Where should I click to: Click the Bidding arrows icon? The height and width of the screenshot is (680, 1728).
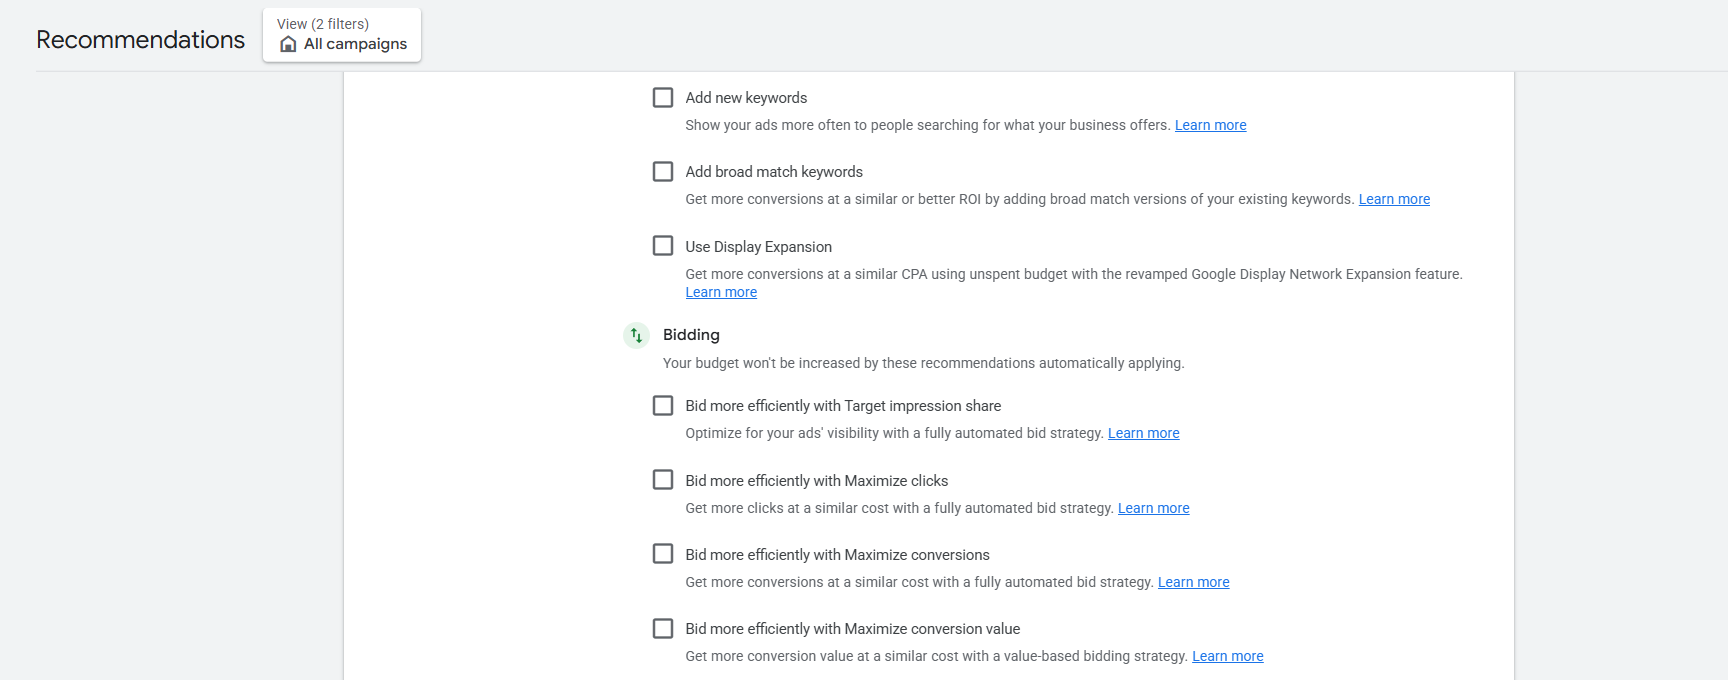point(636,335)
